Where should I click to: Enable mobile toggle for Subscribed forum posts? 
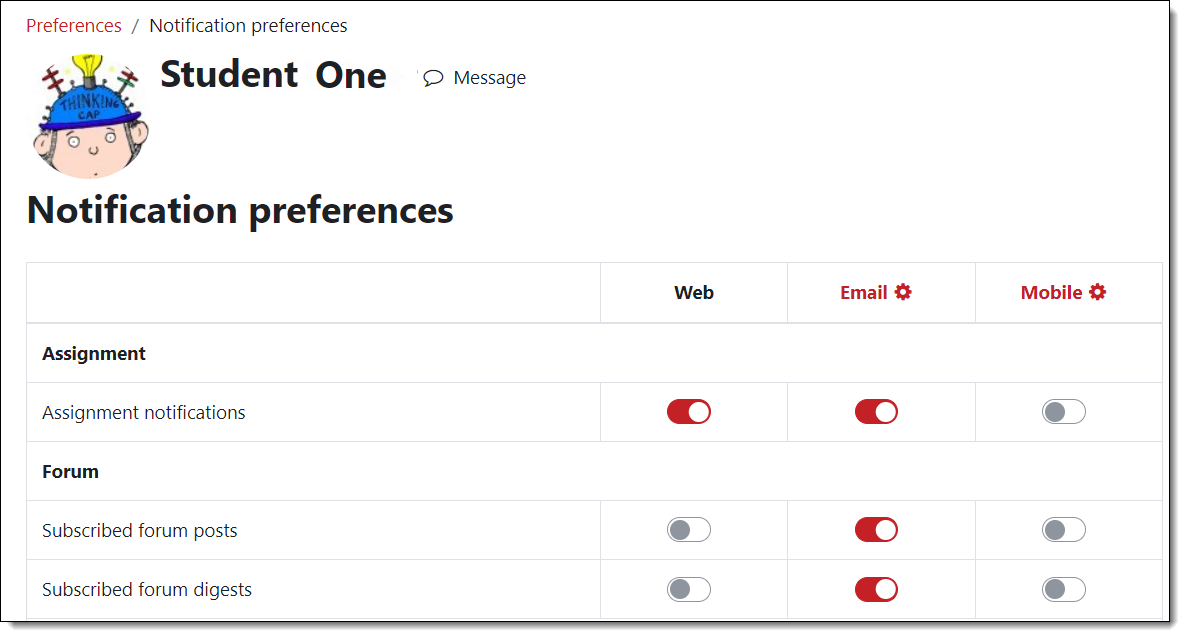(1063, 530)
